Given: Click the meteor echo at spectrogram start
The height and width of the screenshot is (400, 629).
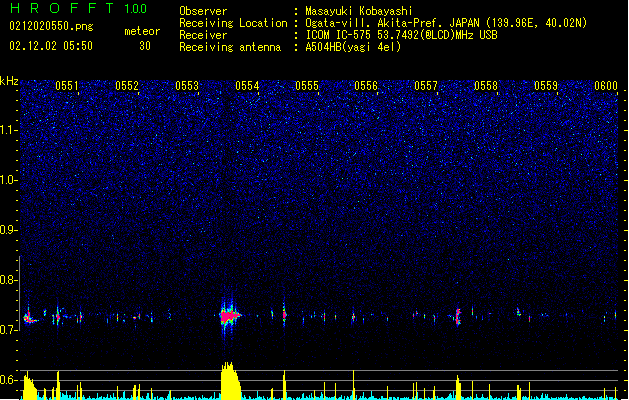Looking at the screenshot, I should [30, 318].
